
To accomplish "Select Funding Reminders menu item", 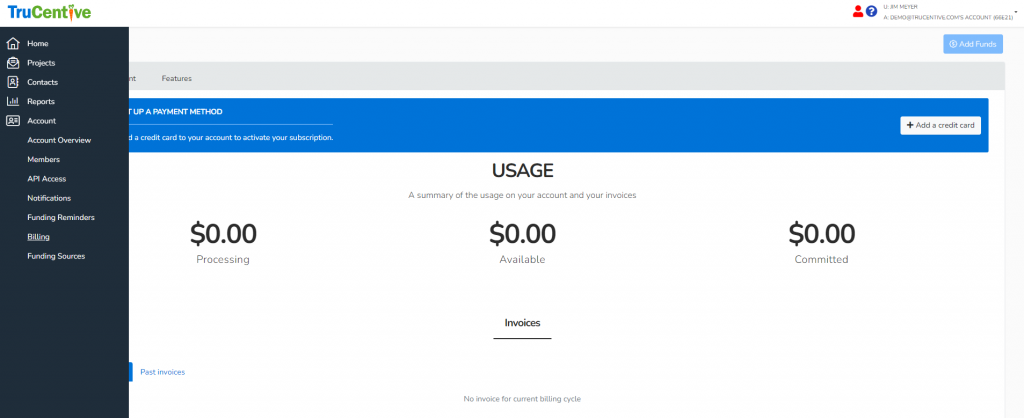I will 61,217.
